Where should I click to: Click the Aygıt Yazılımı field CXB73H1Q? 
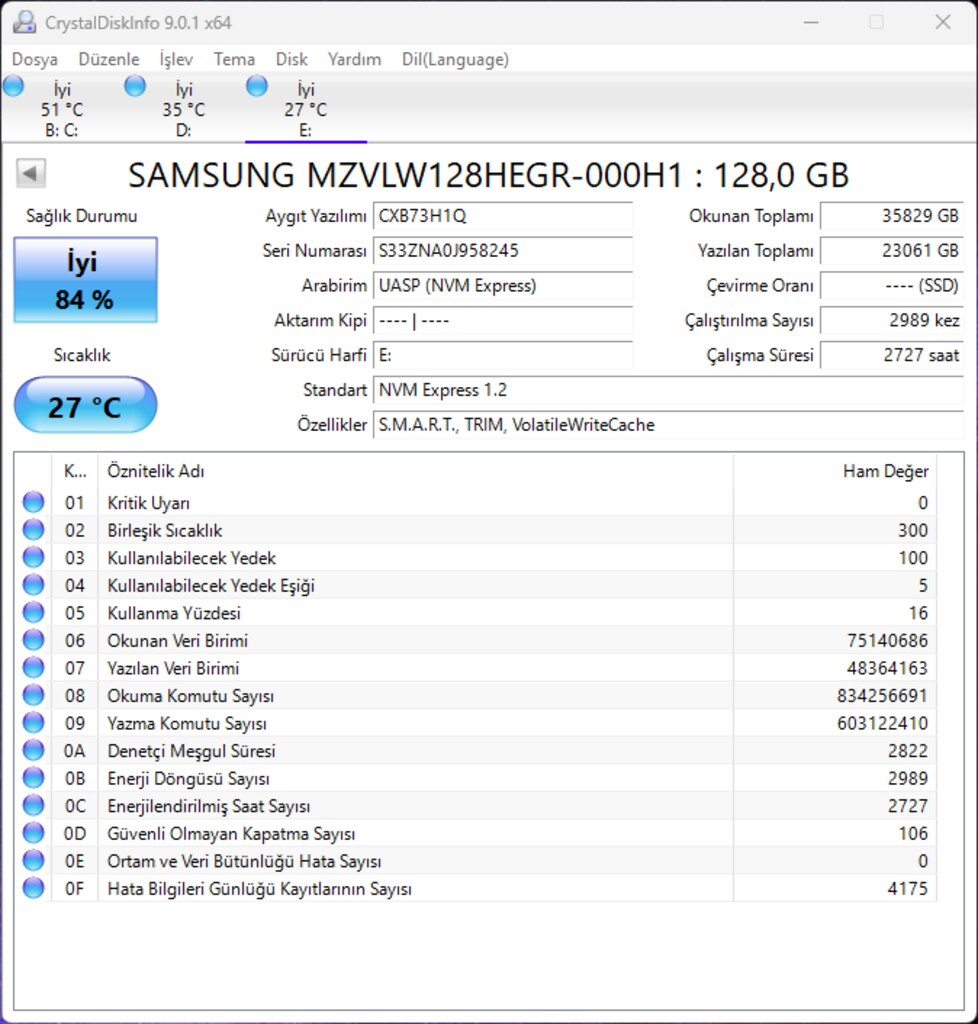click(503, 216)
